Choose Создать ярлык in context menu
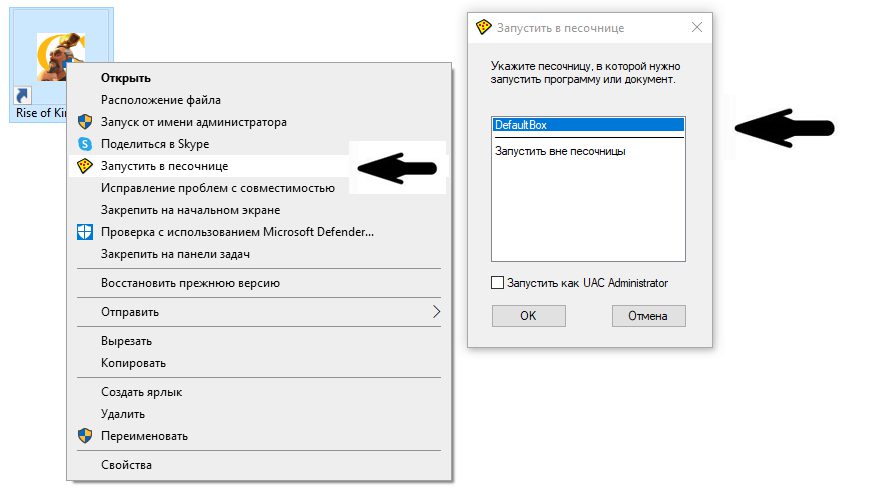Viewport: 877px width, 493px height. (142, 392)
